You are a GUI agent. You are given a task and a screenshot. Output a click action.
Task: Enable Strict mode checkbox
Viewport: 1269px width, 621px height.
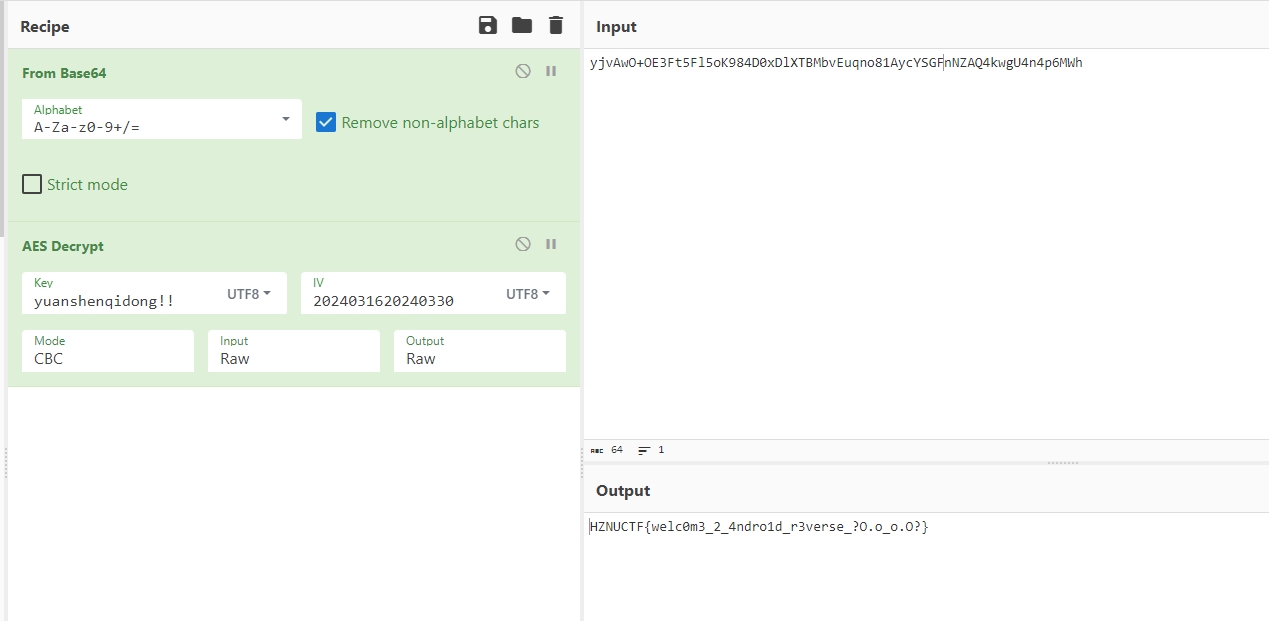(32, 185)
